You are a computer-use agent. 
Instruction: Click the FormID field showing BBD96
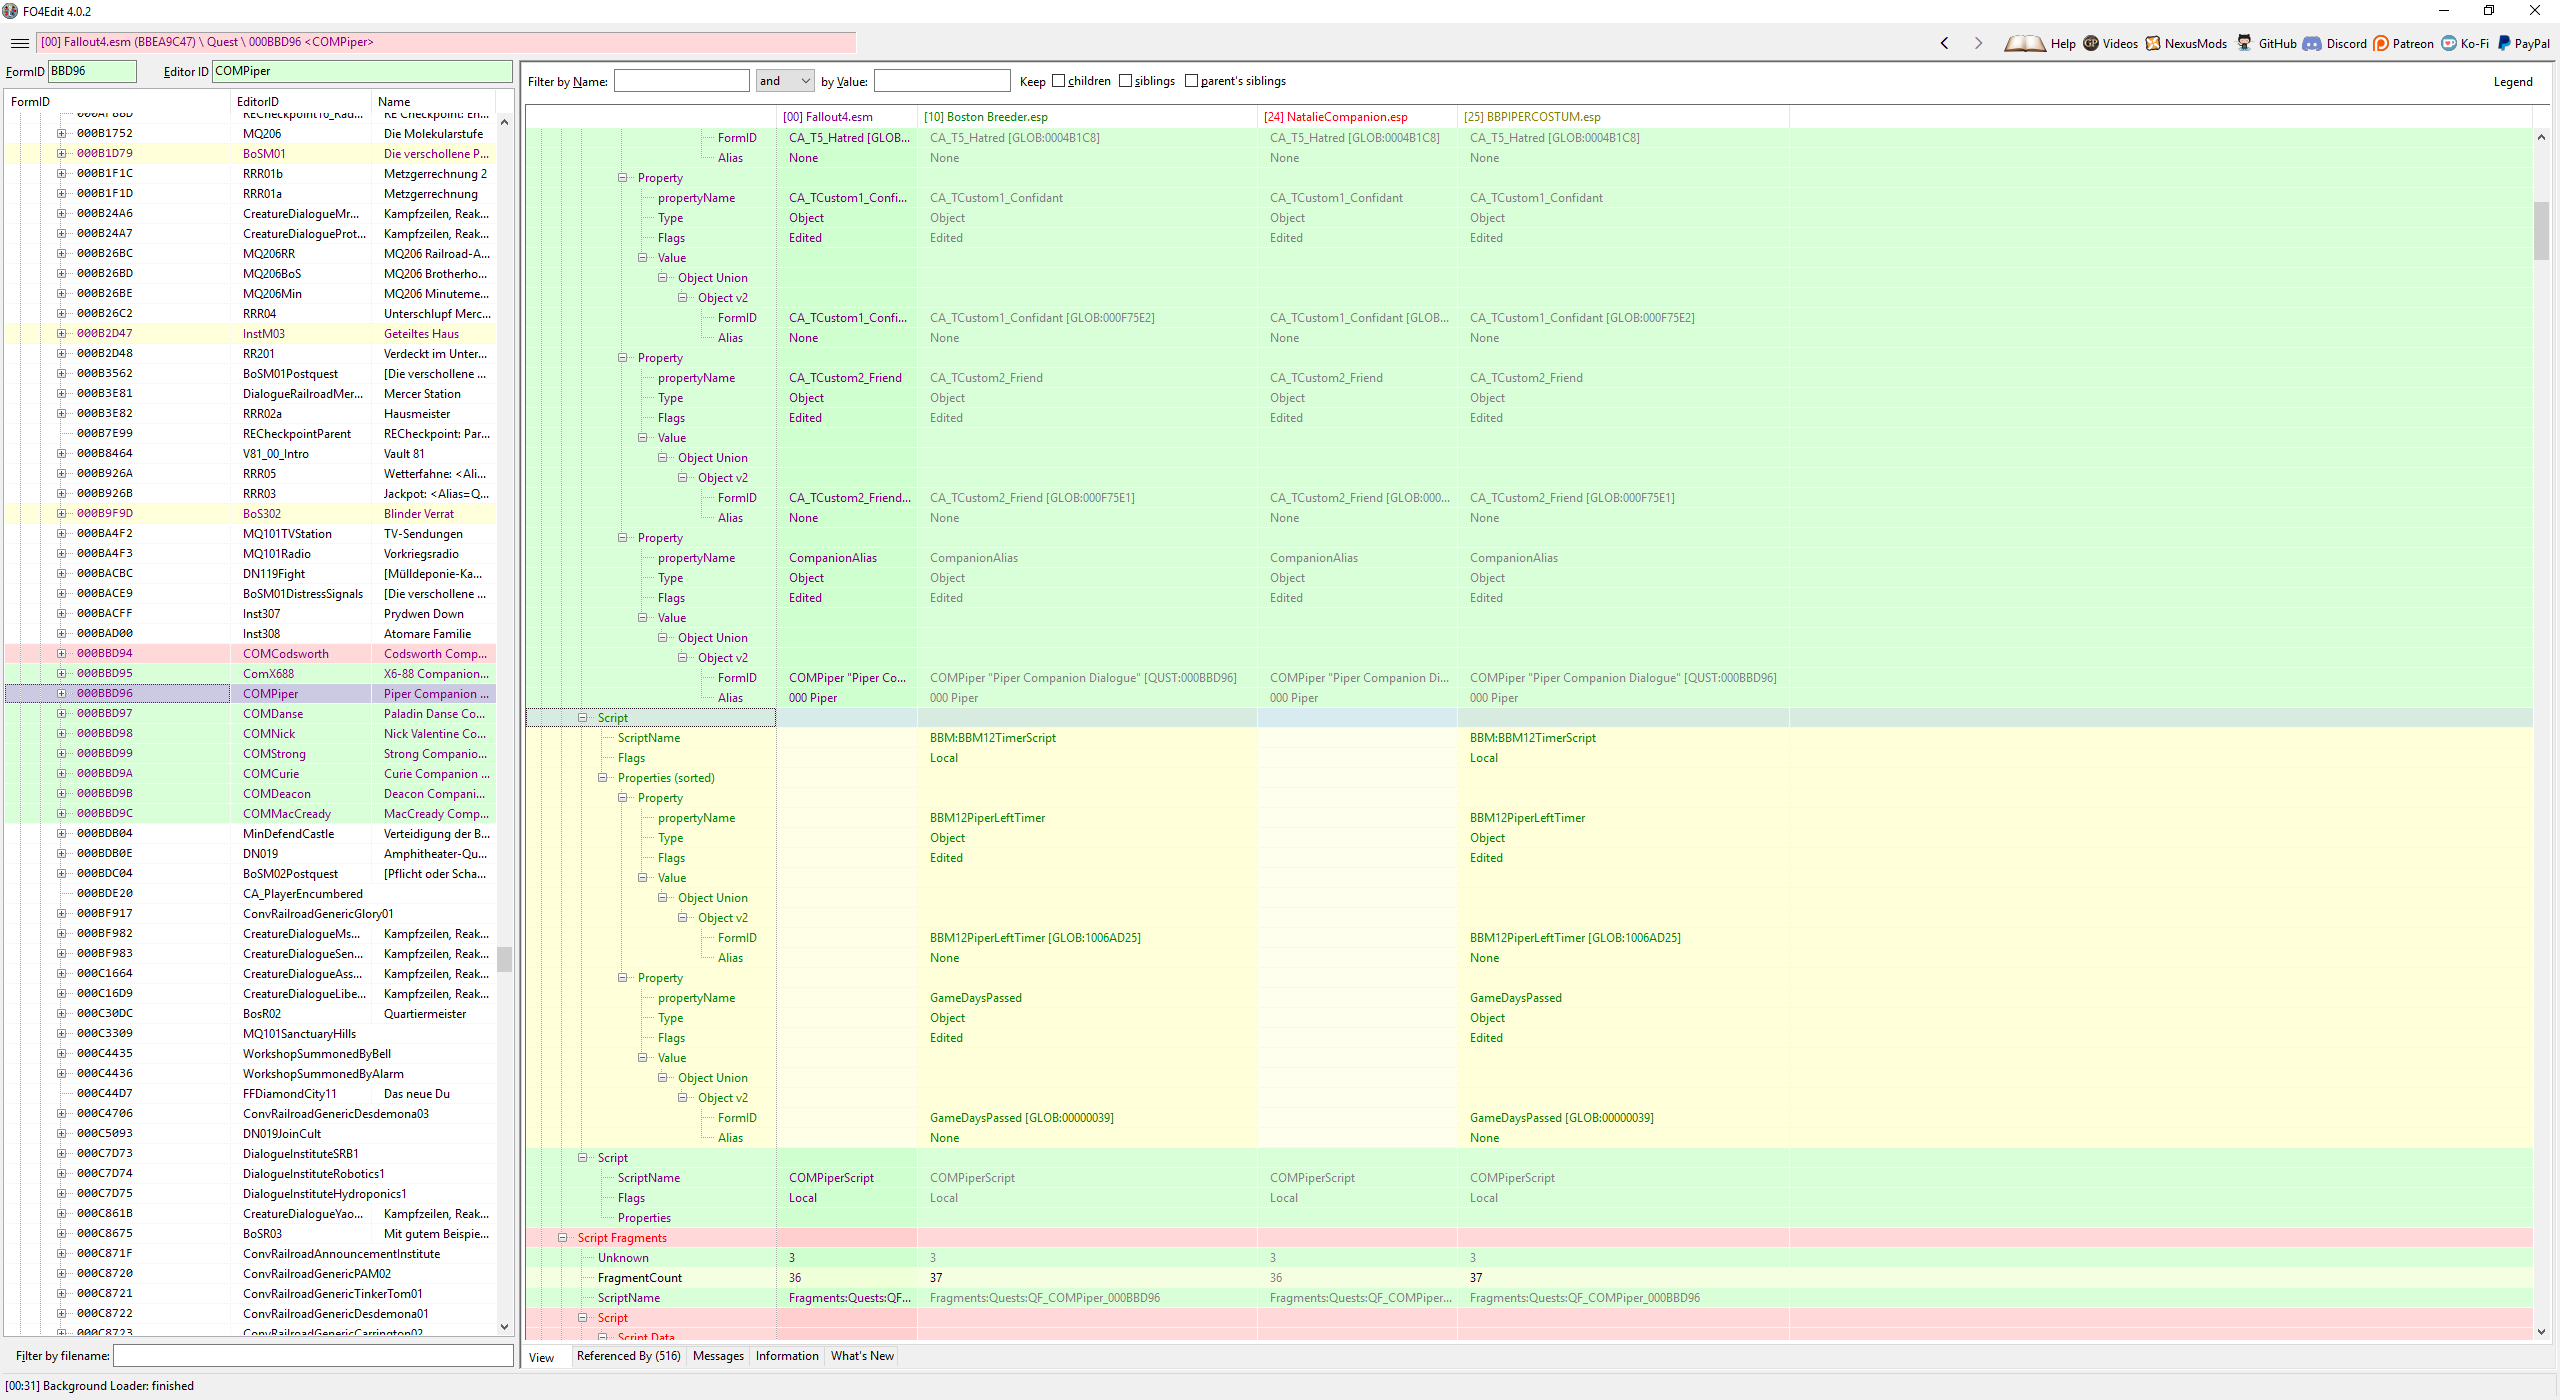coord(92,71)
